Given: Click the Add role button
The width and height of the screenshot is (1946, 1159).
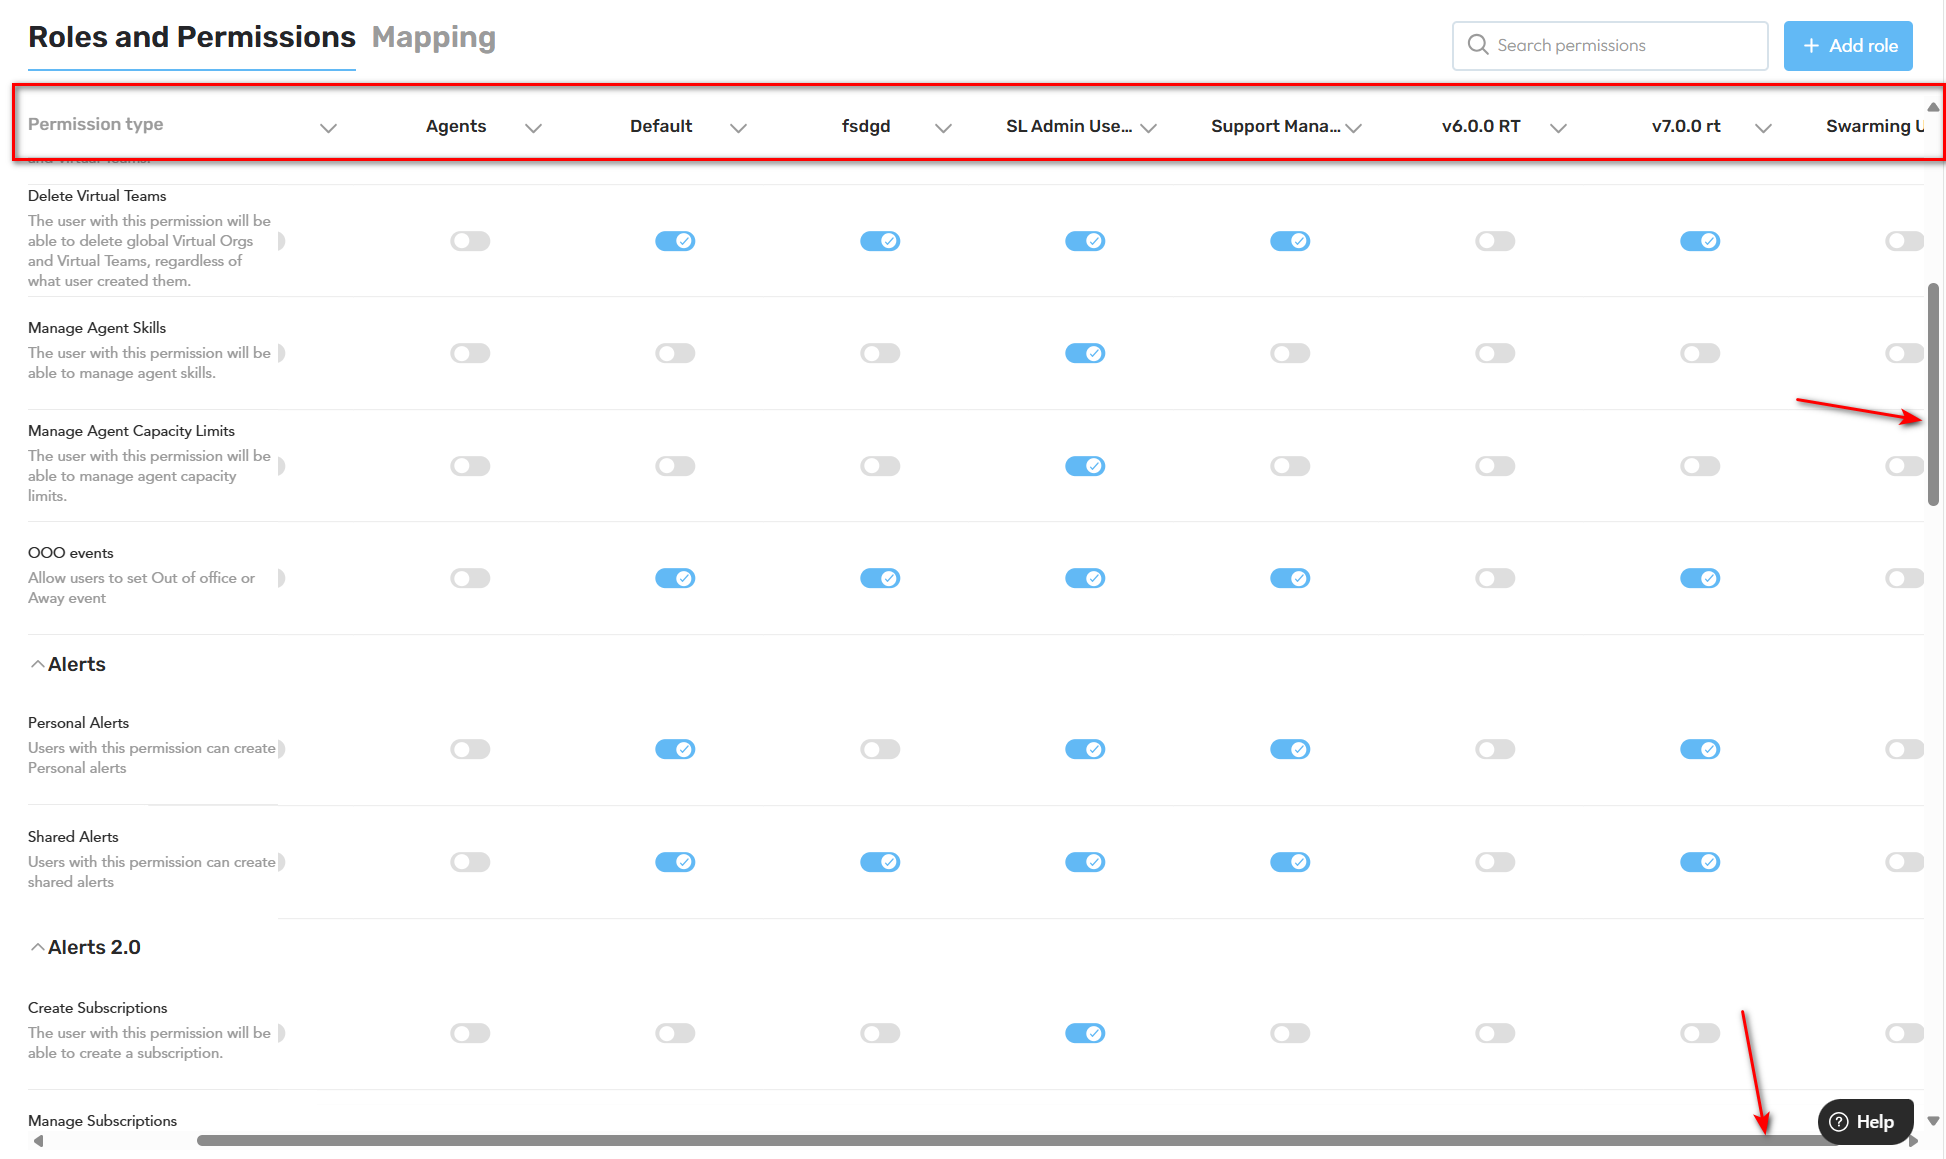Looking at the screenshot, I should click(x=1847, y=46).
